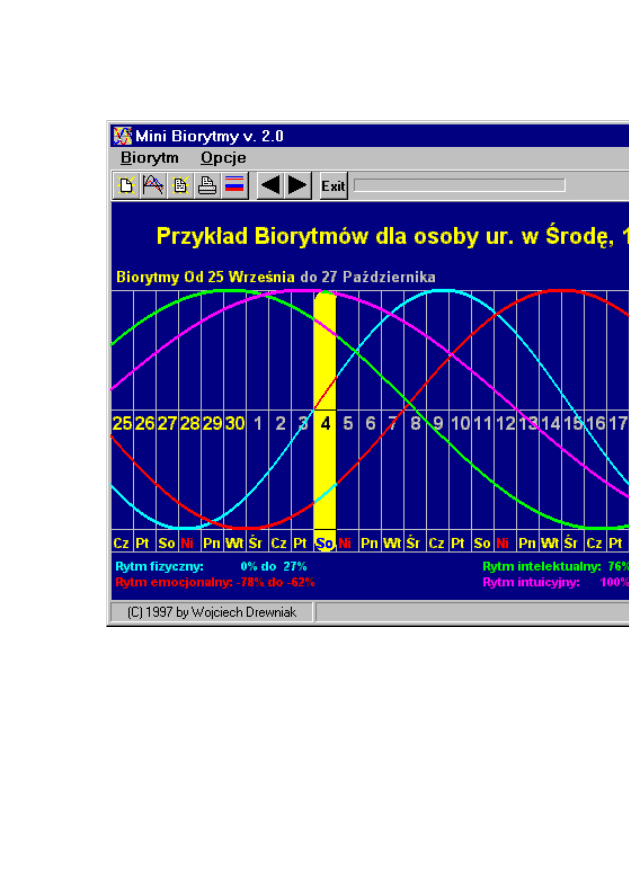Click the Rytm fizyczny legend label
Screen dimensions: 629x893
tap(159, 566)
